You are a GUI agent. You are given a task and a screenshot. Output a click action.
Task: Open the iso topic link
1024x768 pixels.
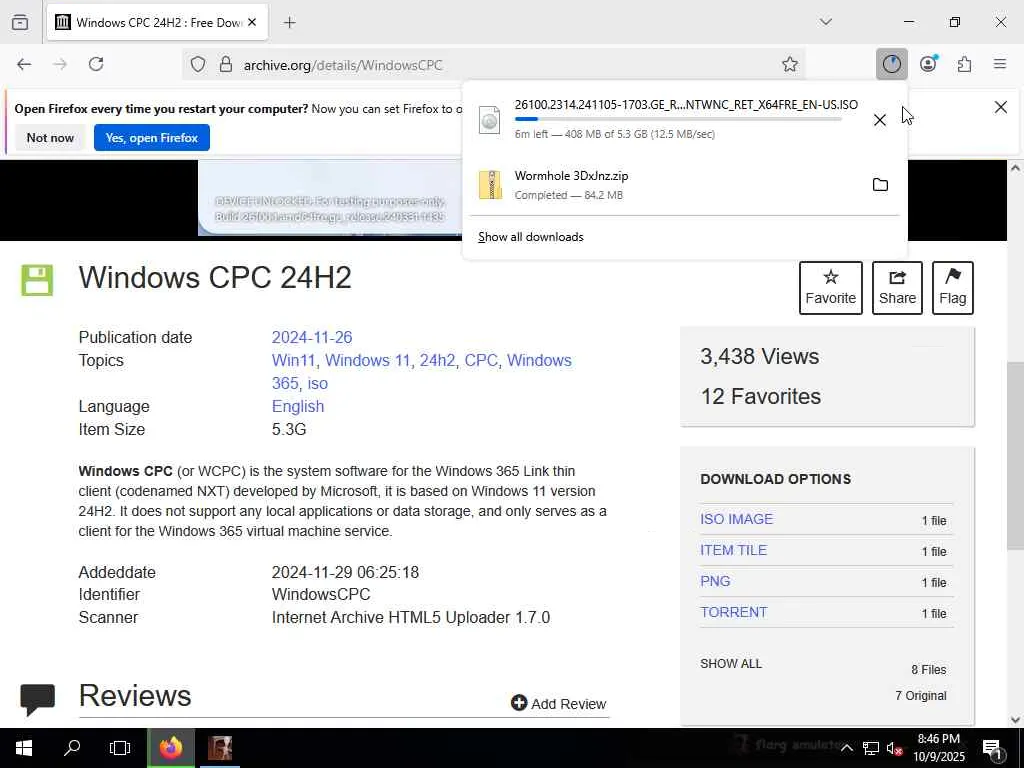tap(317, 383)
